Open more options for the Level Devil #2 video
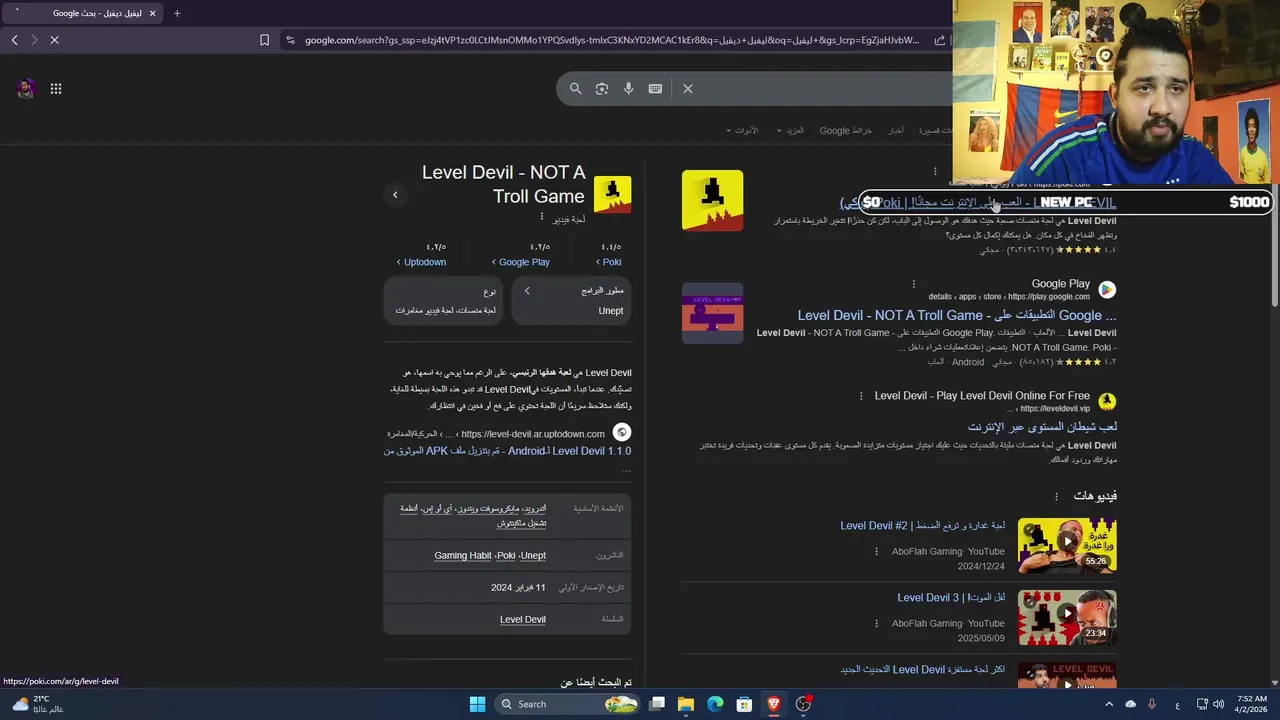 point(877,551)
